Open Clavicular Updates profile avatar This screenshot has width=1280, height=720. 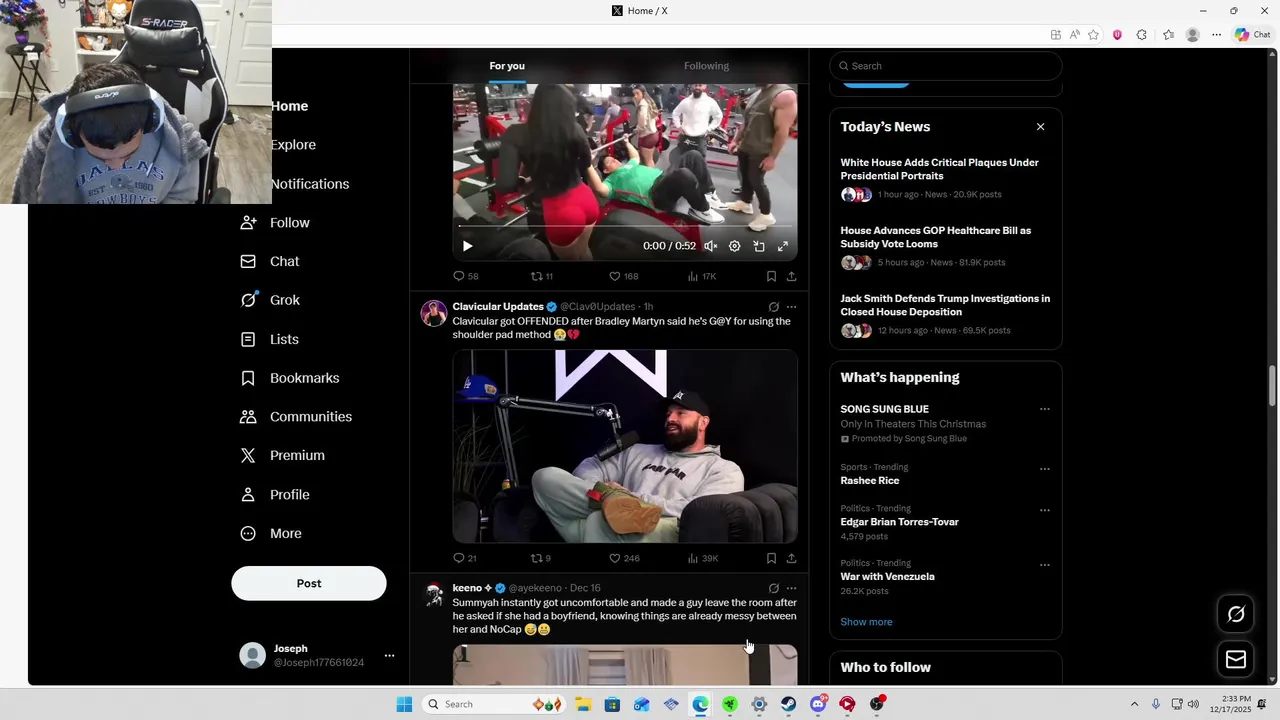click(x=434, y=313)
